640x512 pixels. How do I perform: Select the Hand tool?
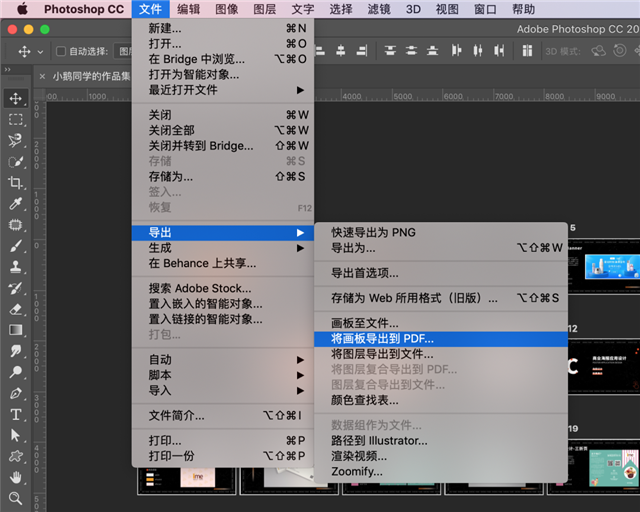pyautogui.click(x=16, y=477)
